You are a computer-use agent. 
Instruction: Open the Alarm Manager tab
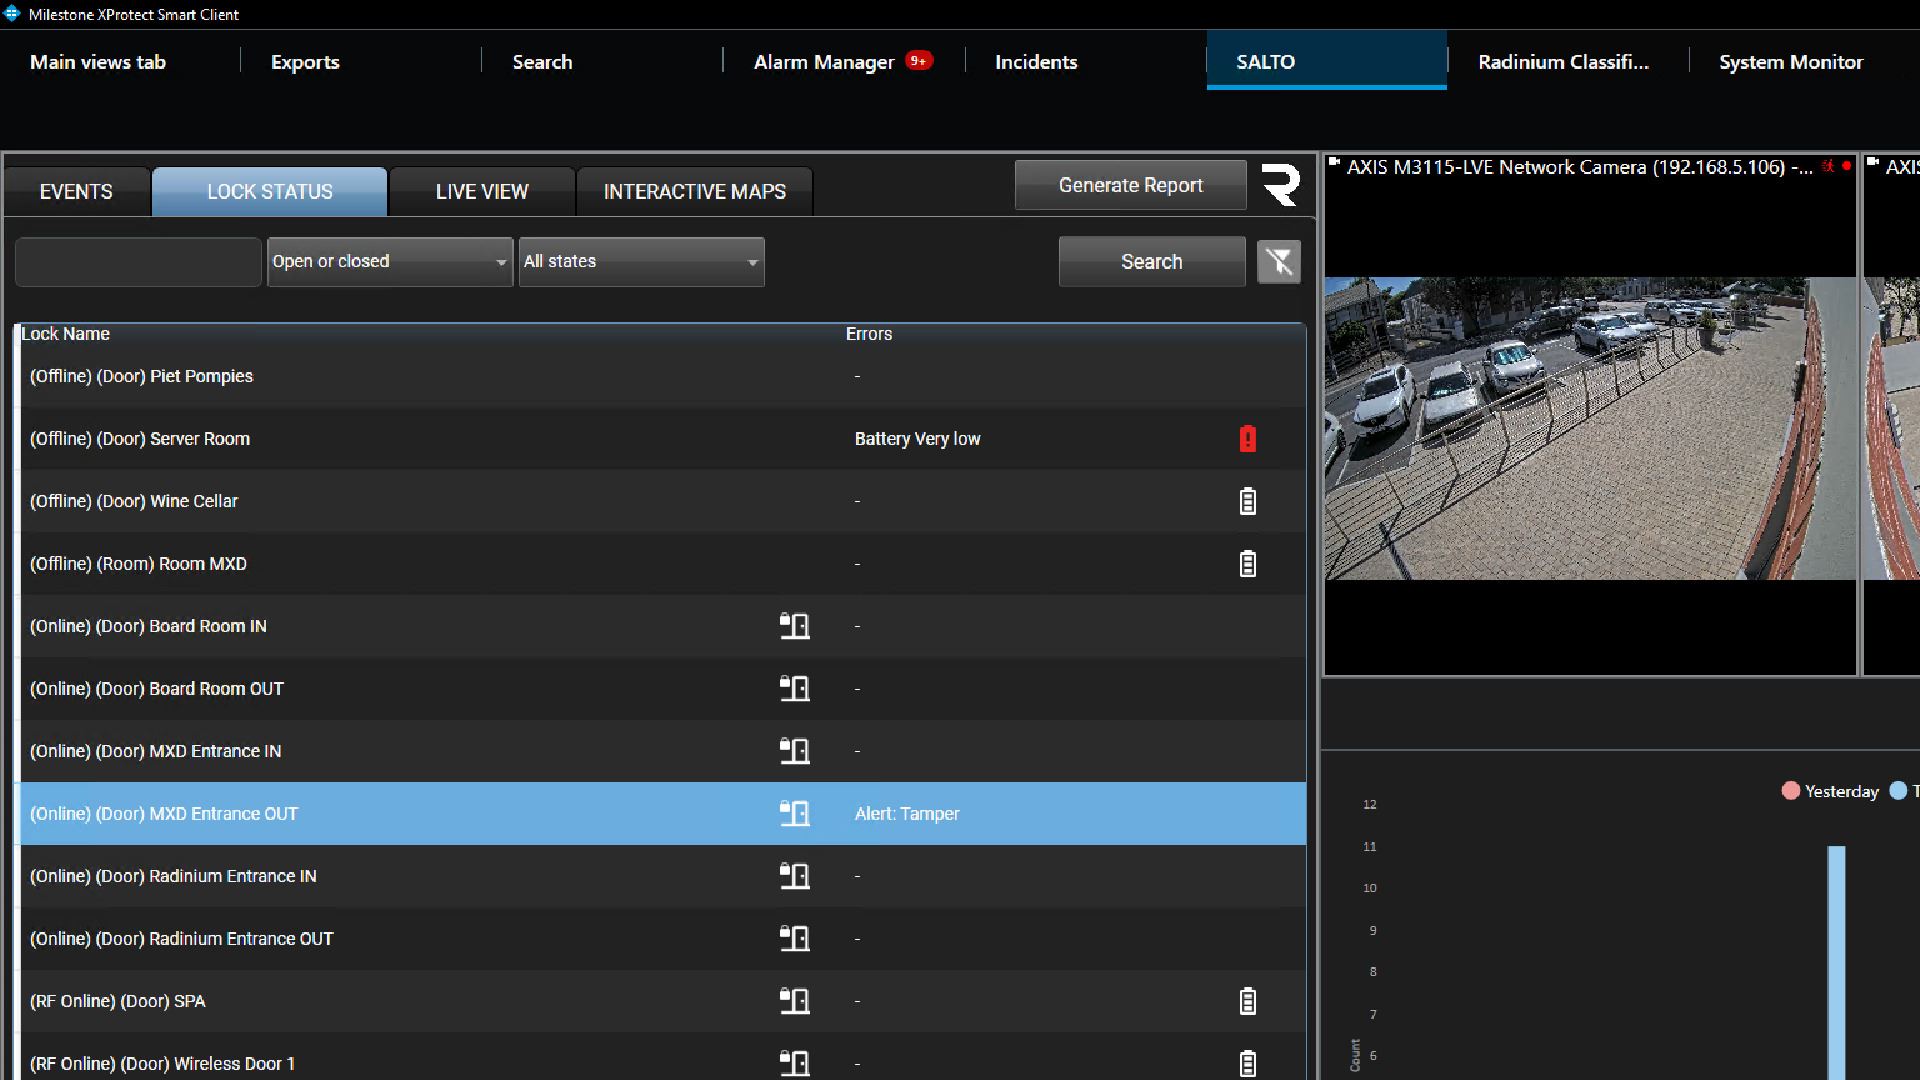pyautogui.click(x=824, y=62)
